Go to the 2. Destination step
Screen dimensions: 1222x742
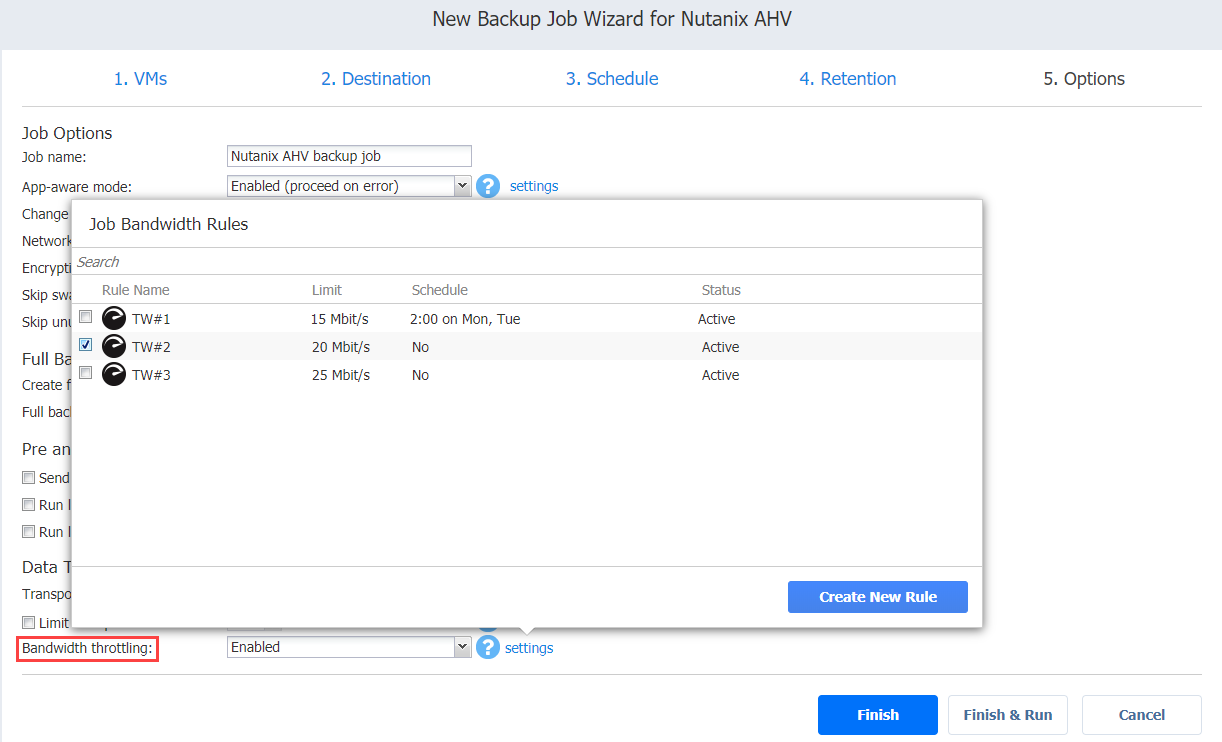376,79
